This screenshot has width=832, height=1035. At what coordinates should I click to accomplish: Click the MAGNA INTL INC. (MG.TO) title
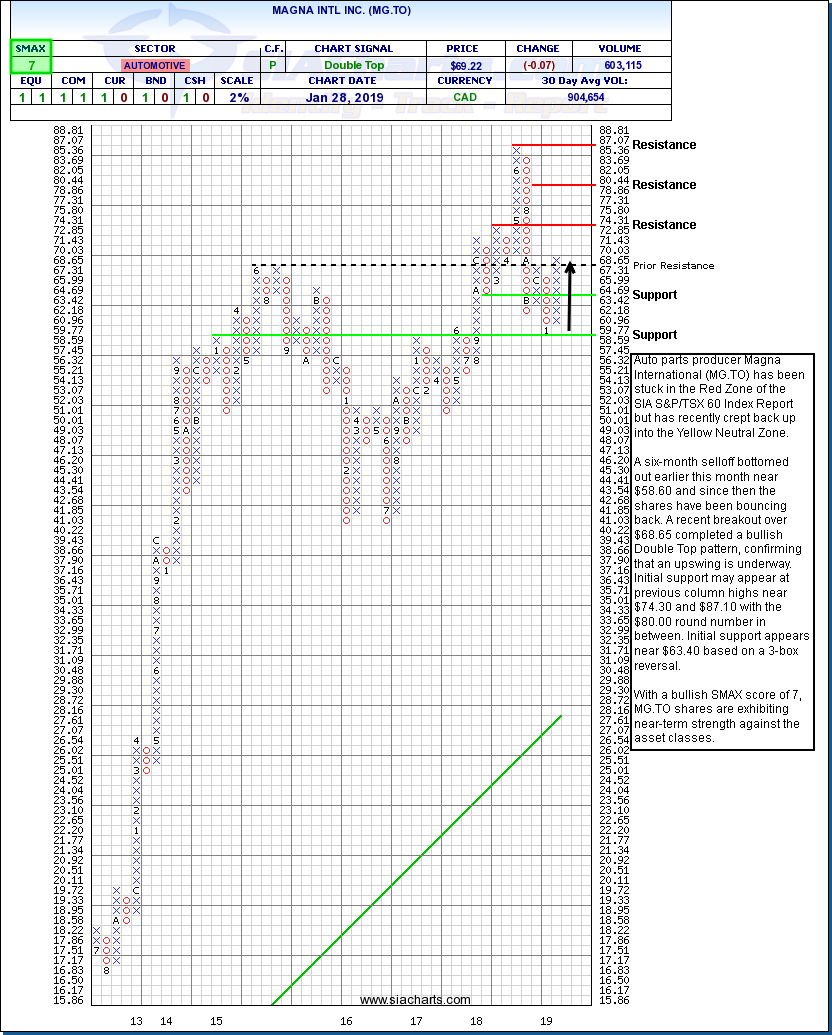click(x=340, y=9)
